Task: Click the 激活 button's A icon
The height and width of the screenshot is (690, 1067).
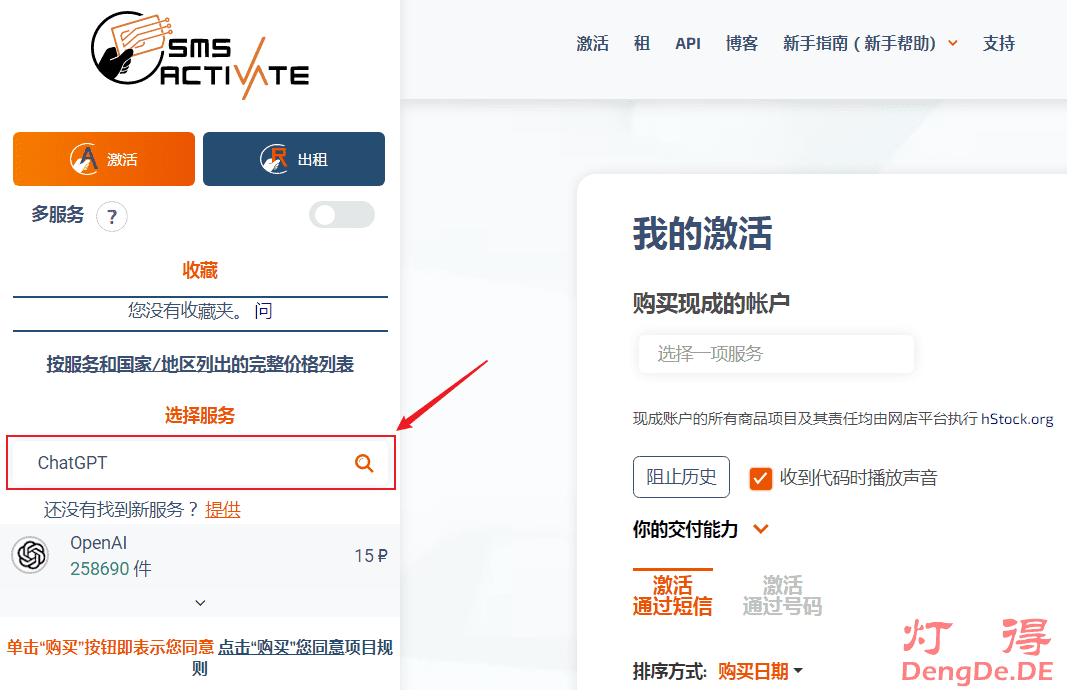Action: [85, 159]
